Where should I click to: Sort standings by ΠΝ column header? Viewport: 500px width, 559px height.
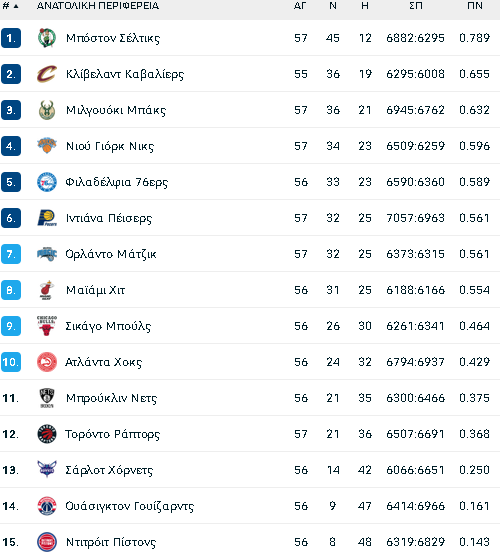[475, 6]
